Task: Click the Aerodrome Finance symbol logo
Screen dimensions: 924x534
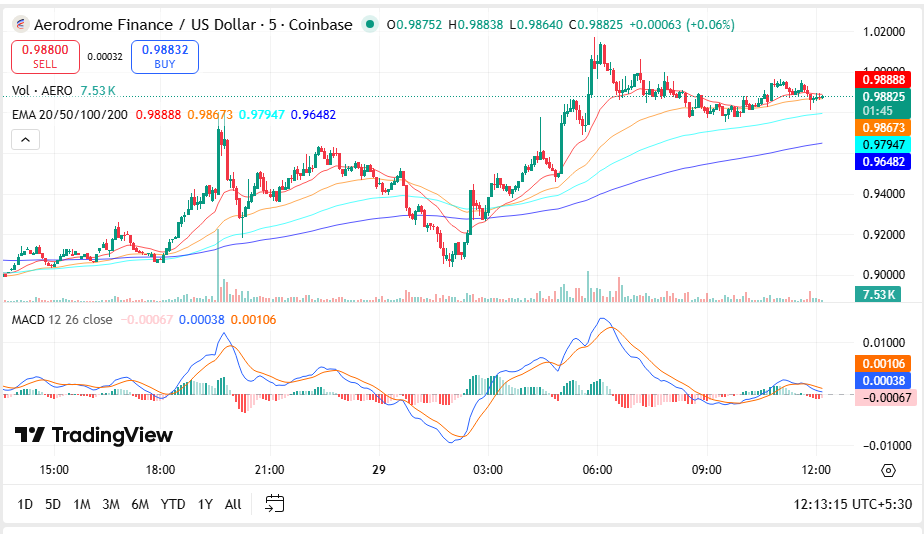Action: click(x=19, y=24)
